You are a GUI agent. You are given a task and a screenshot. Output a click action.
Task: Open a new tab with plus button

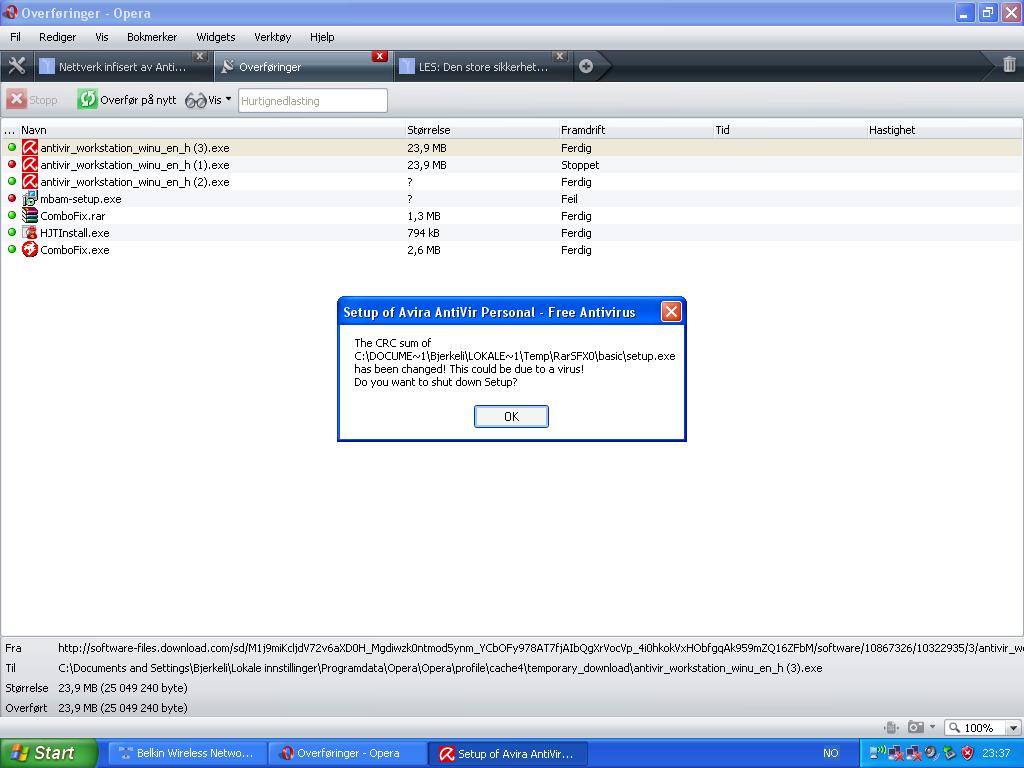pos(586,66)
